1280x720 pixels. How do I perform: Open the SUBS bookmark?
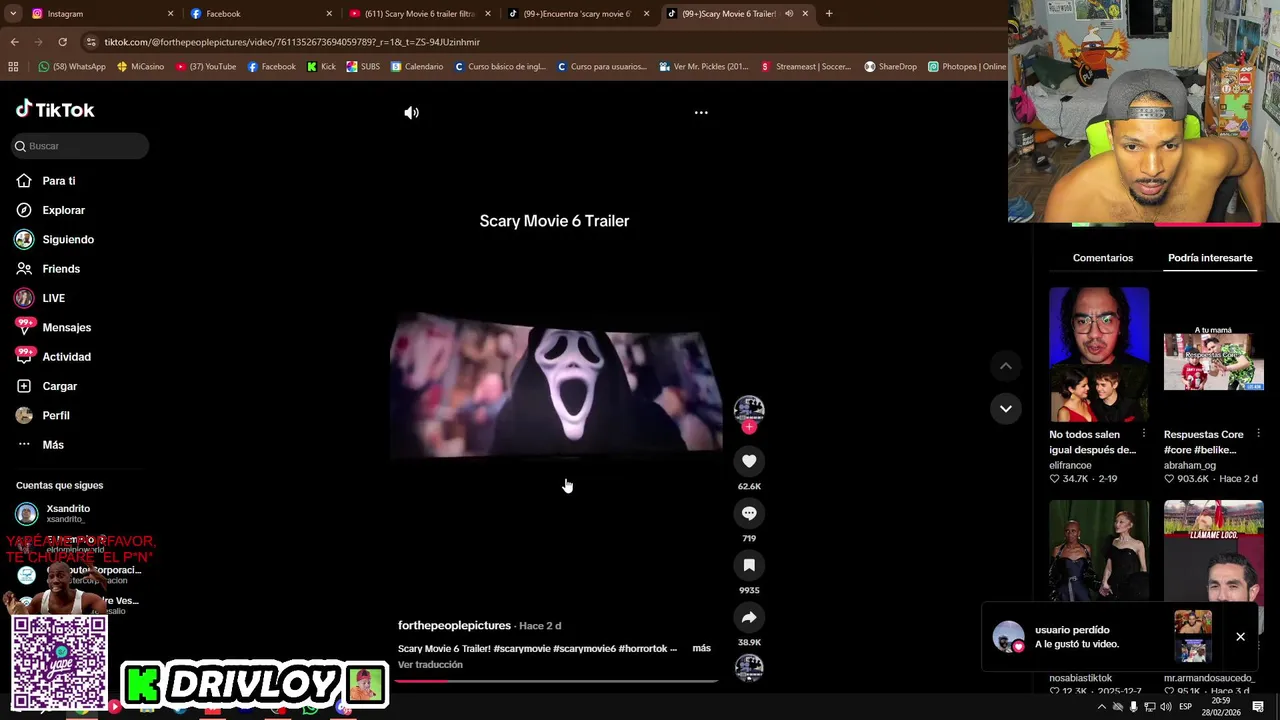tap(363, 67)
